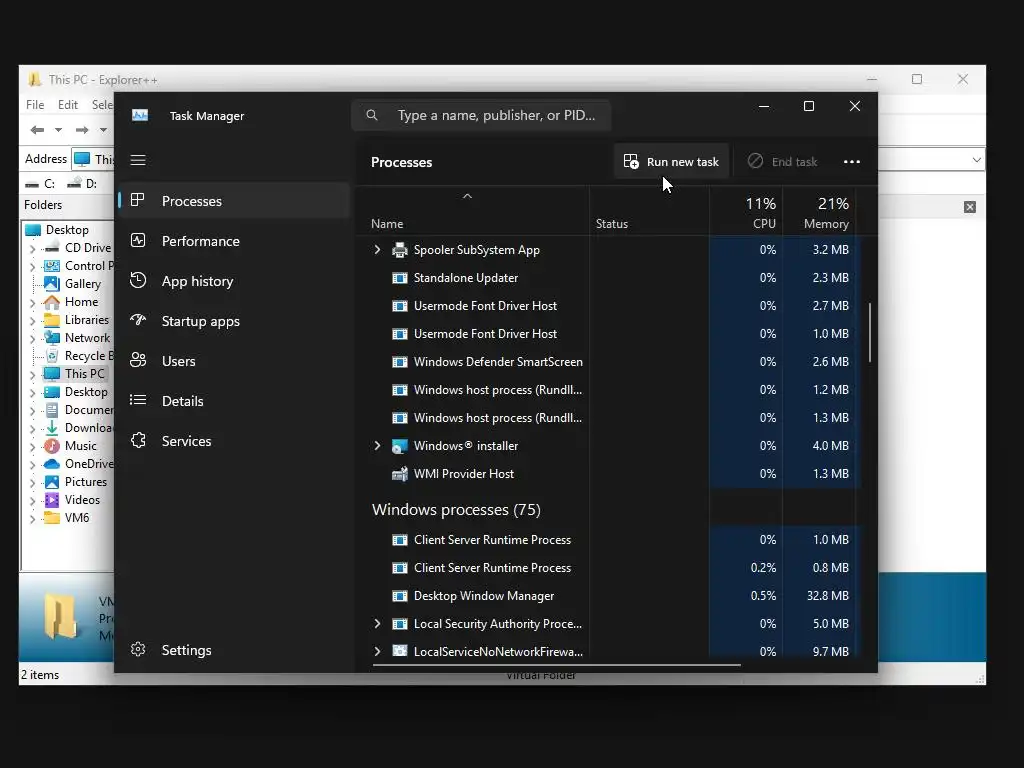Viewport: 1024px width, 768px height.
Task: Open the Details page
Action: 234,401
